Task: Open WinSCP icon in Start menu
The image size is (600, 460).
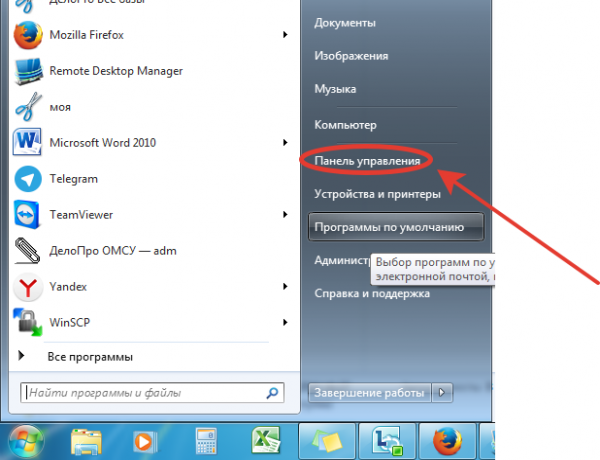Action: click(28, 322)
